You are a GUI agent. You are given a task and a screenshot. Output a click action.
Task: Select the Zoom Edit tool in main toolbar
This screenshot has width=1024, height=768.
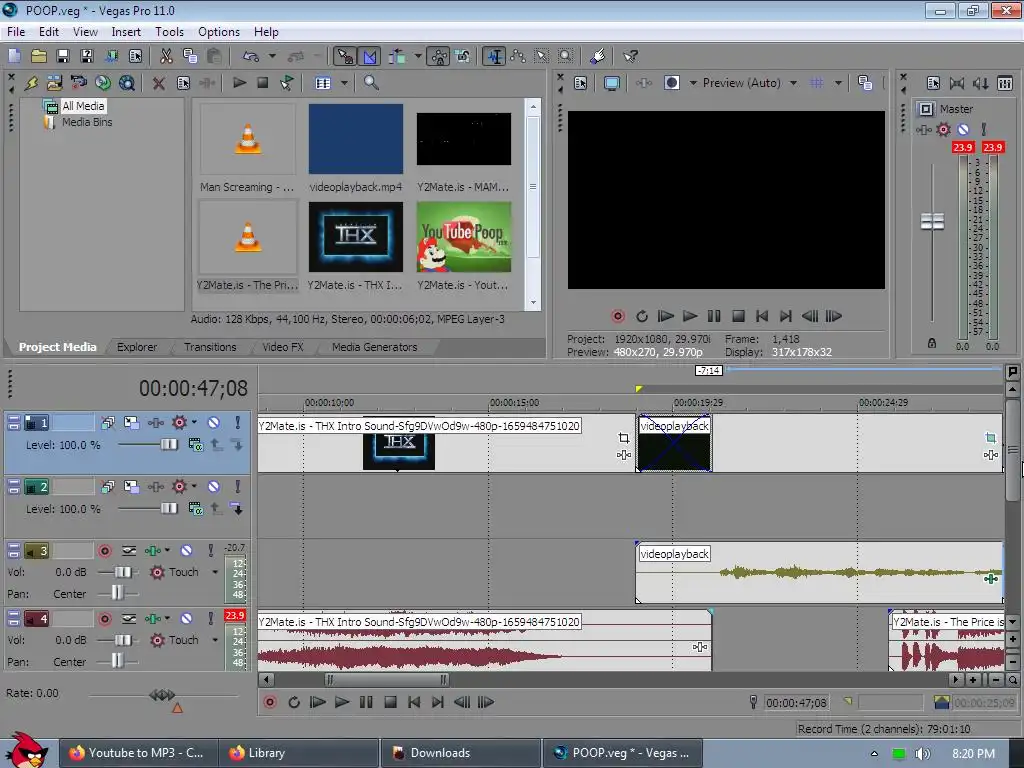click(566, 56)
